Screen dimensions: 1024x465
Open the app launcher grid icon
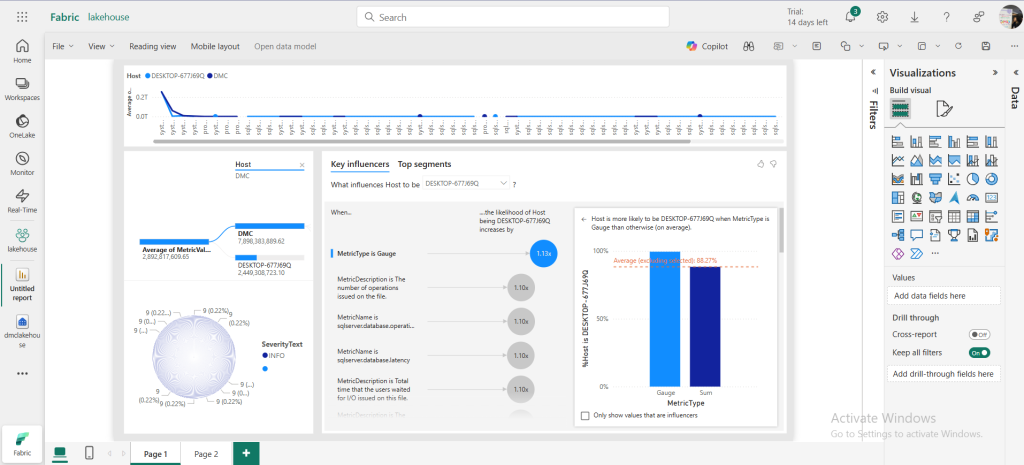pyautogui.click(x=22, y=17)
